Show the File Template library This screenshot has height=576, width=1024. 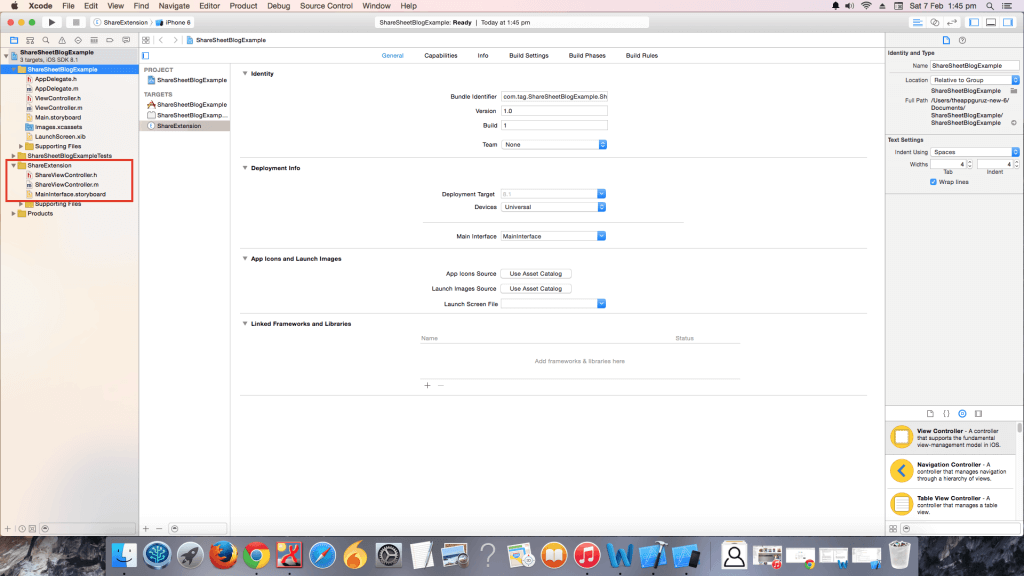coord(930,413)
